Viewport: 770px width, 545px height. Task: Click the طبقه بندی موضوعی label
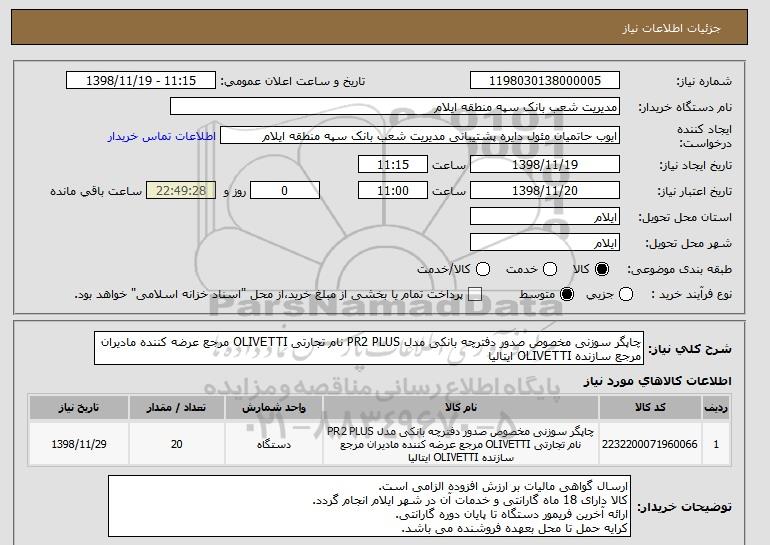click(679, 270)
